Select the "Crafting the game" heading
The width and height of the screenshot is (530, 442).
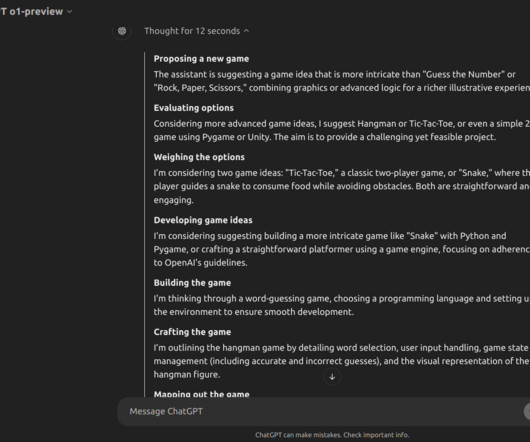click(x=192, y=332)
